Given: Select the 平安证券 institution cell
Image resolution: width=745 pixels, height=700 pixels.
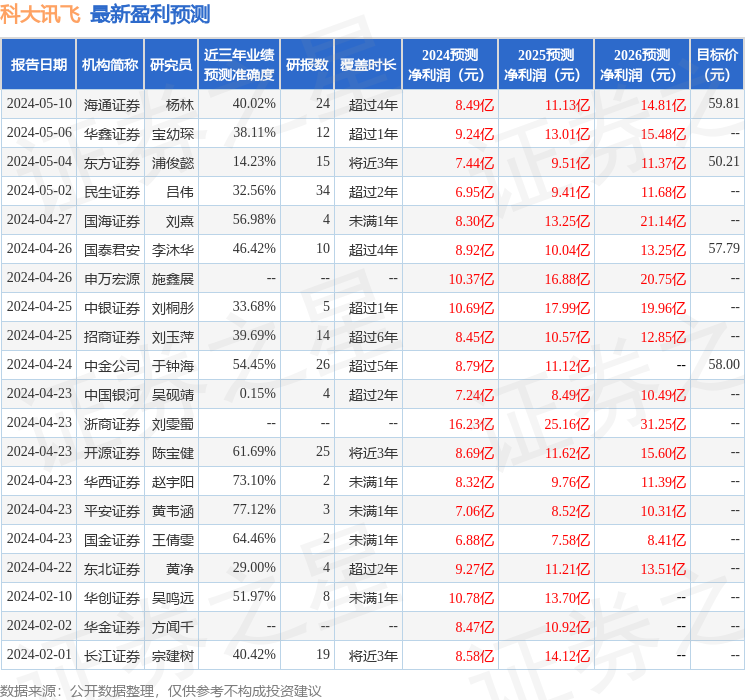Looking at the screenshot, I should [x=112, y=510].
